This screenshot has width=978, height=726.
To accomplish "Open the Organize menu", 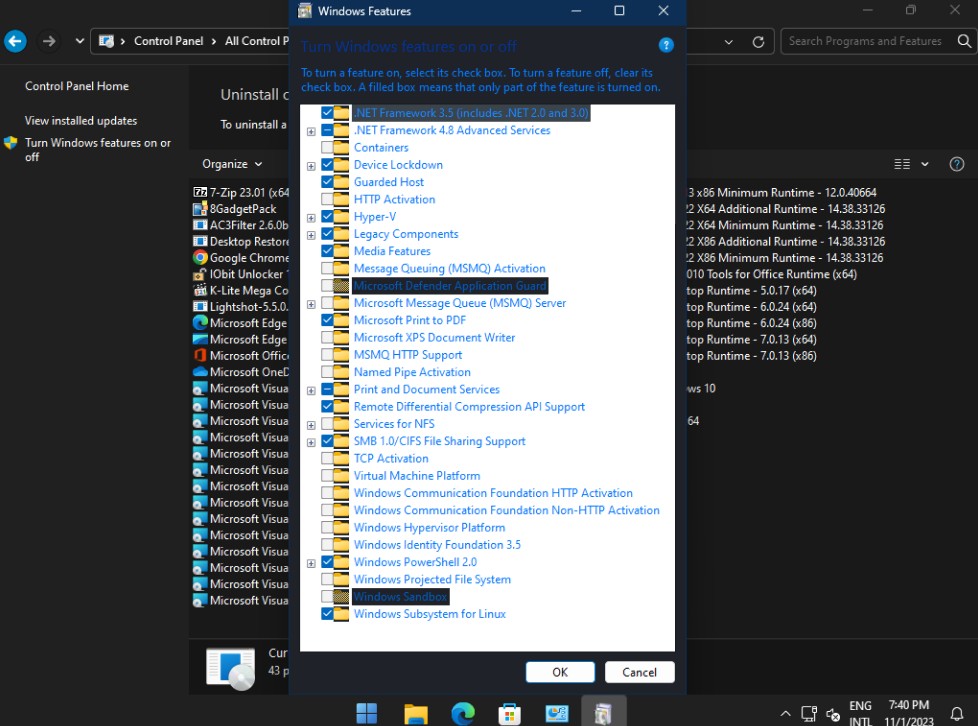I will (x=231, y=164).
